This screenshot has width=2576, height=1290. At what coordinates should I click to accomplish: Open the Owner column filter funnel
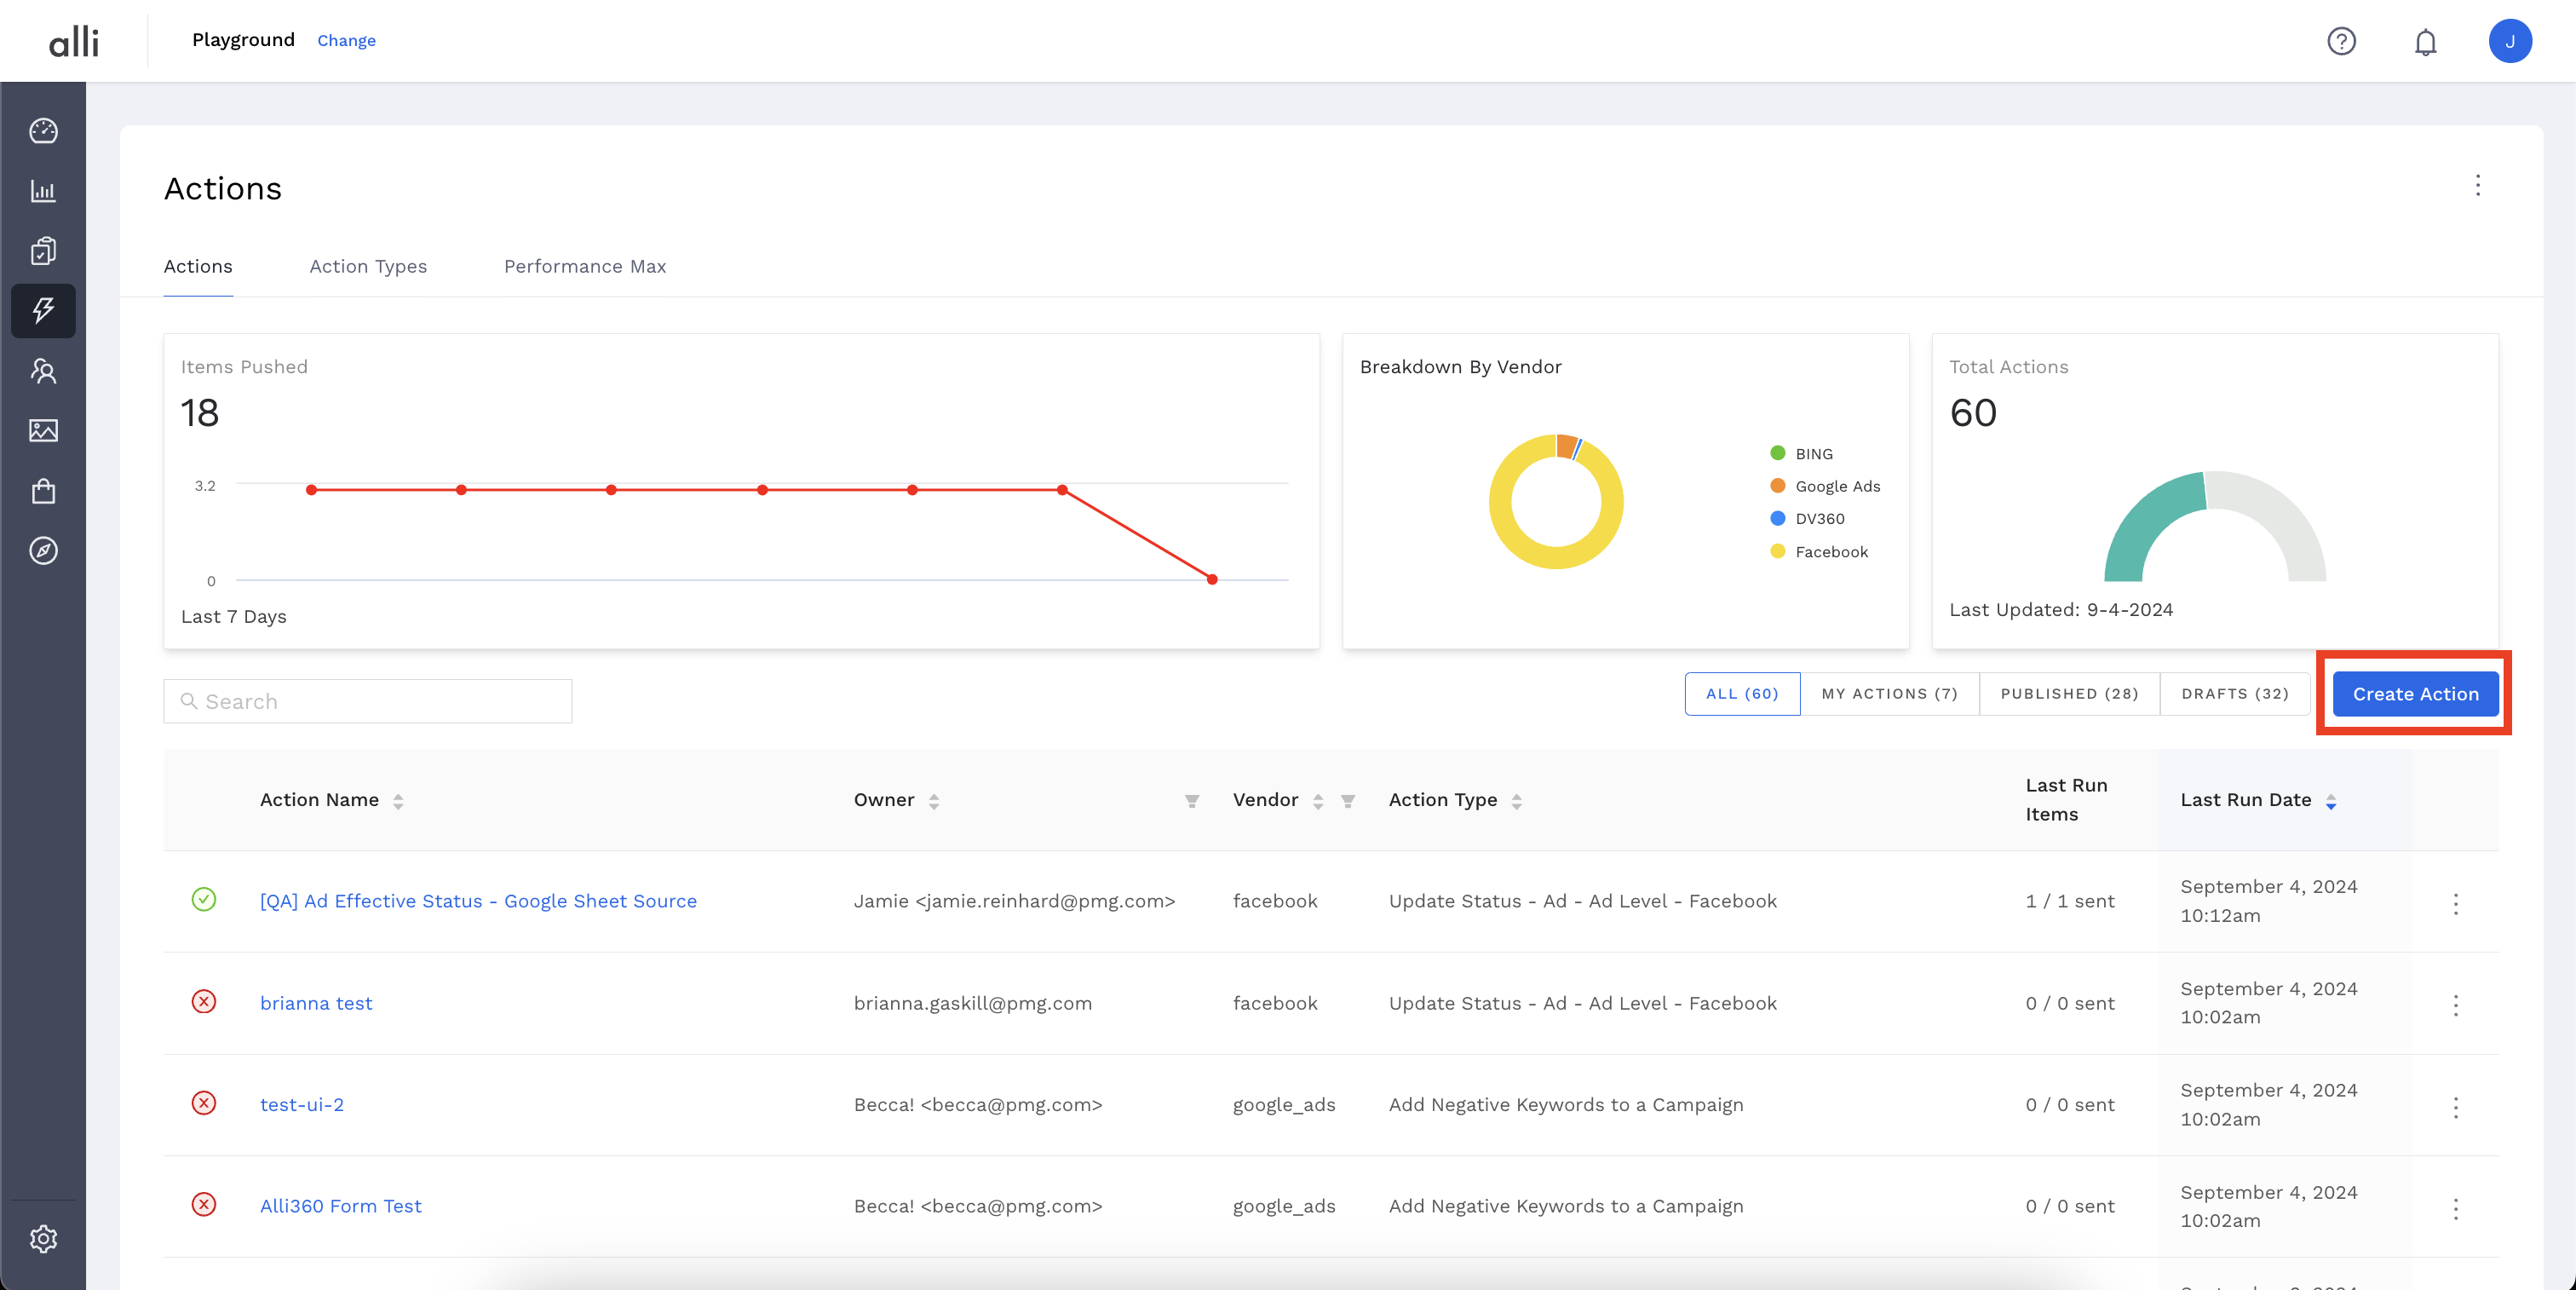point(1192,801)
